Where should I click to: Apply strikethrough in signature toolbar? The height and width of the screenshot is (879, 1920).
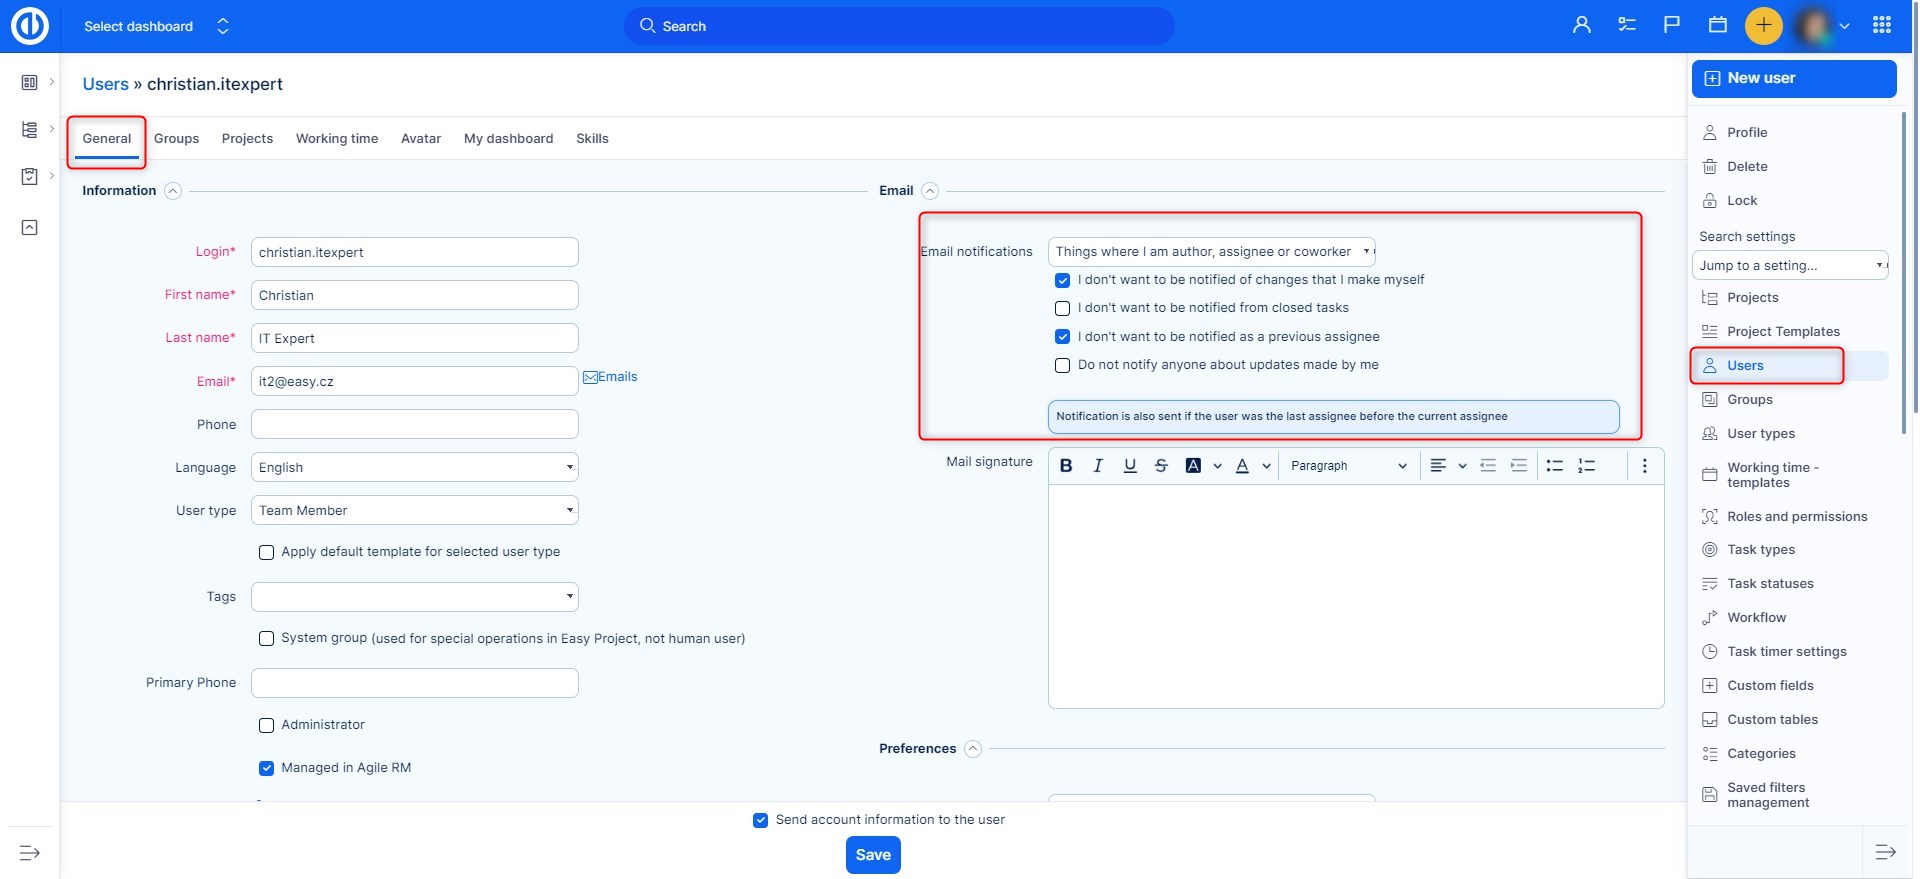tap(1161, 466)
